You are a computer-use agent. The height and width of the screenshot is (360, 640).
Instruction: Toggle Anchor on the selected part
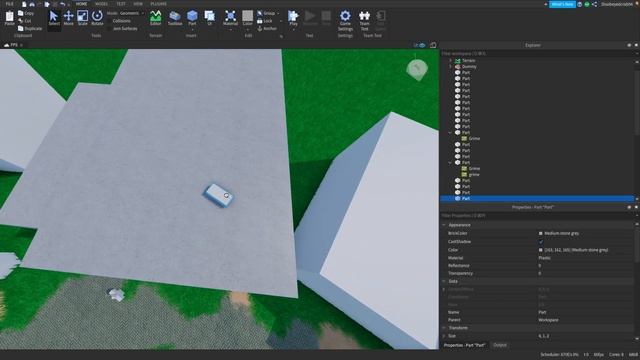pos(267,29)
